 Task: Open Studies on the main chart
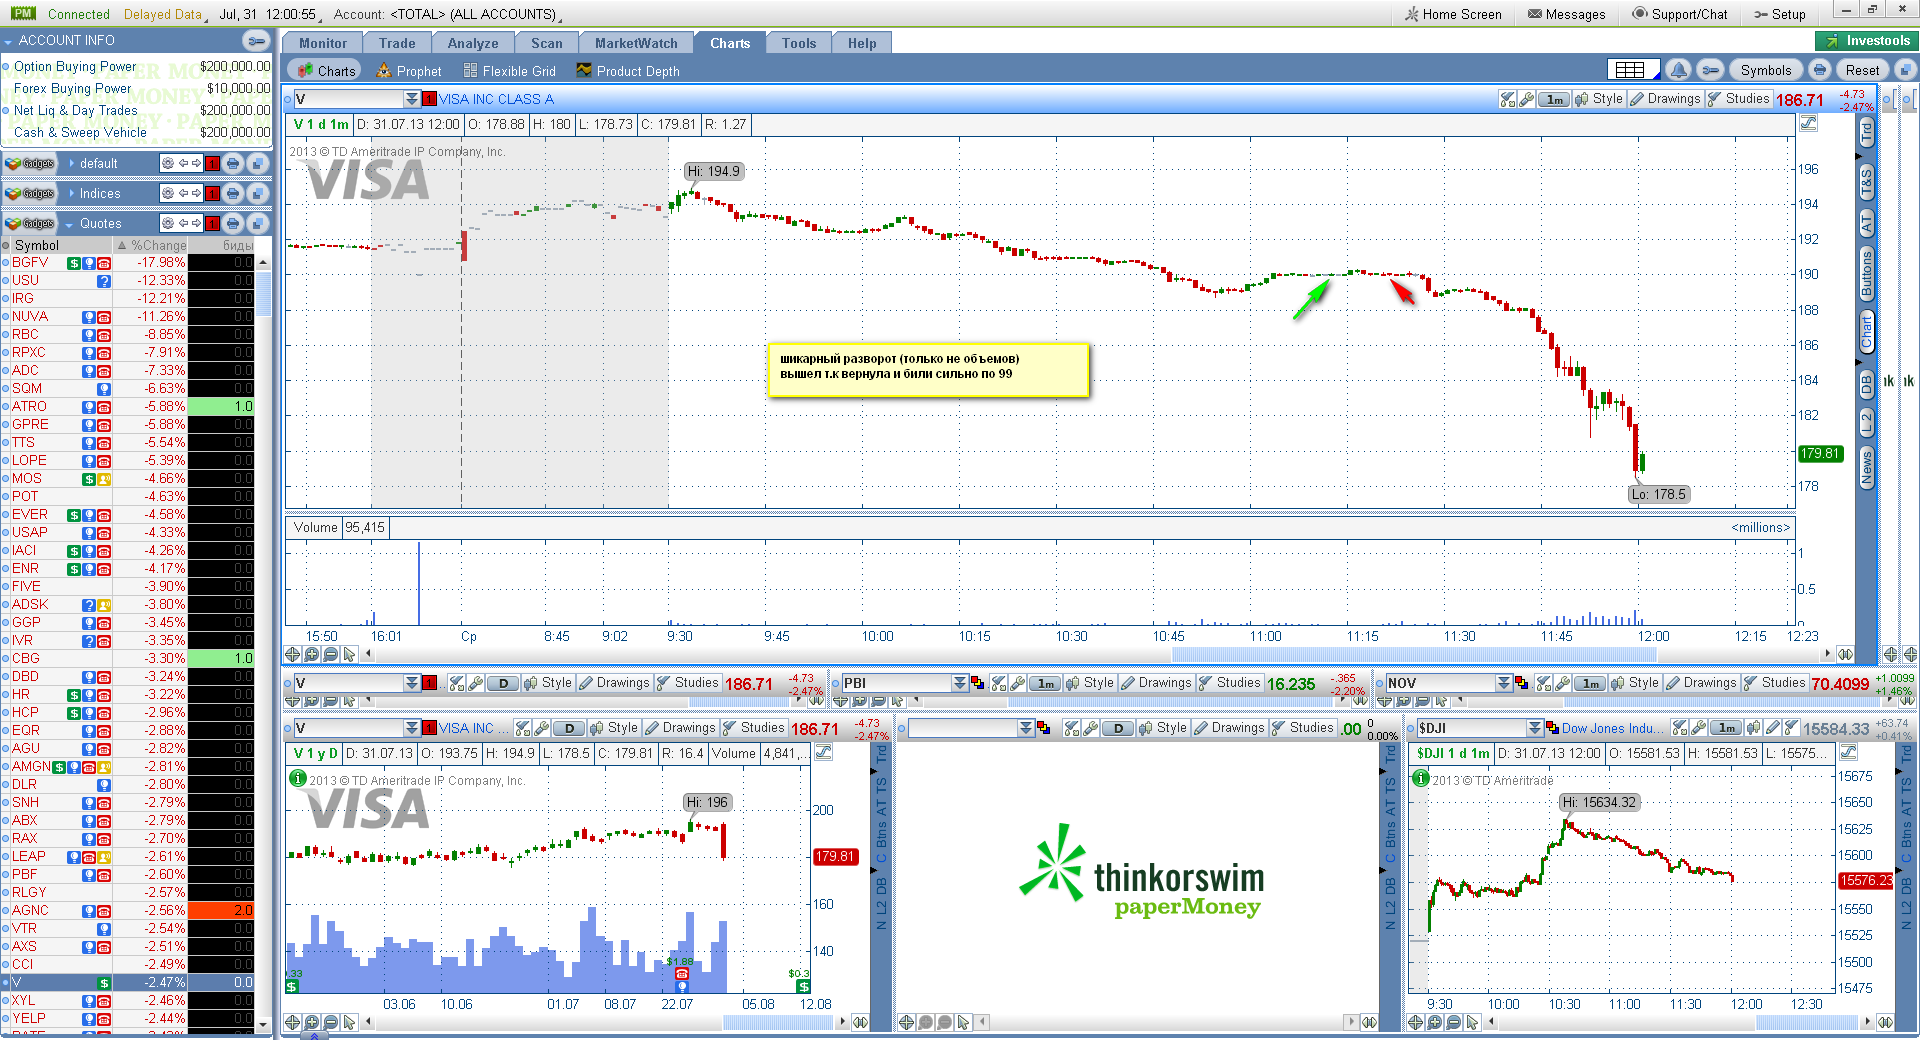point(1738,99)
